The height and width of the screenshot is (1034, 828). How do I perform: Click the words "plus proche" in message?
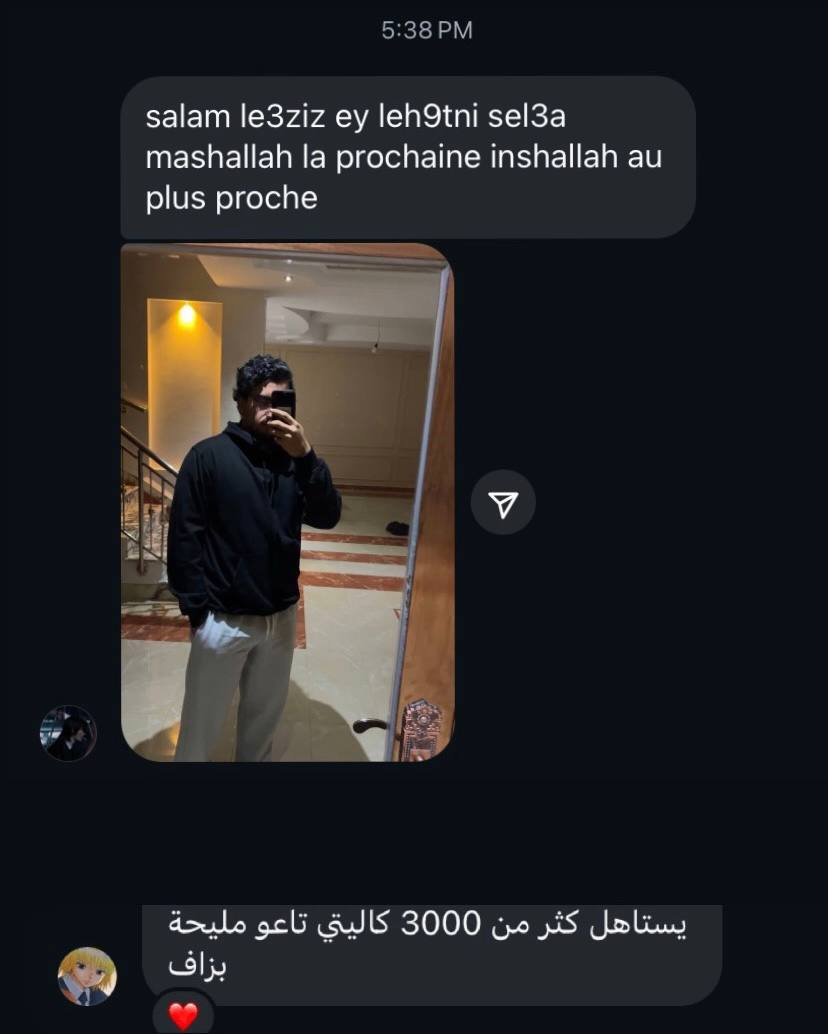tap(231, 198)
